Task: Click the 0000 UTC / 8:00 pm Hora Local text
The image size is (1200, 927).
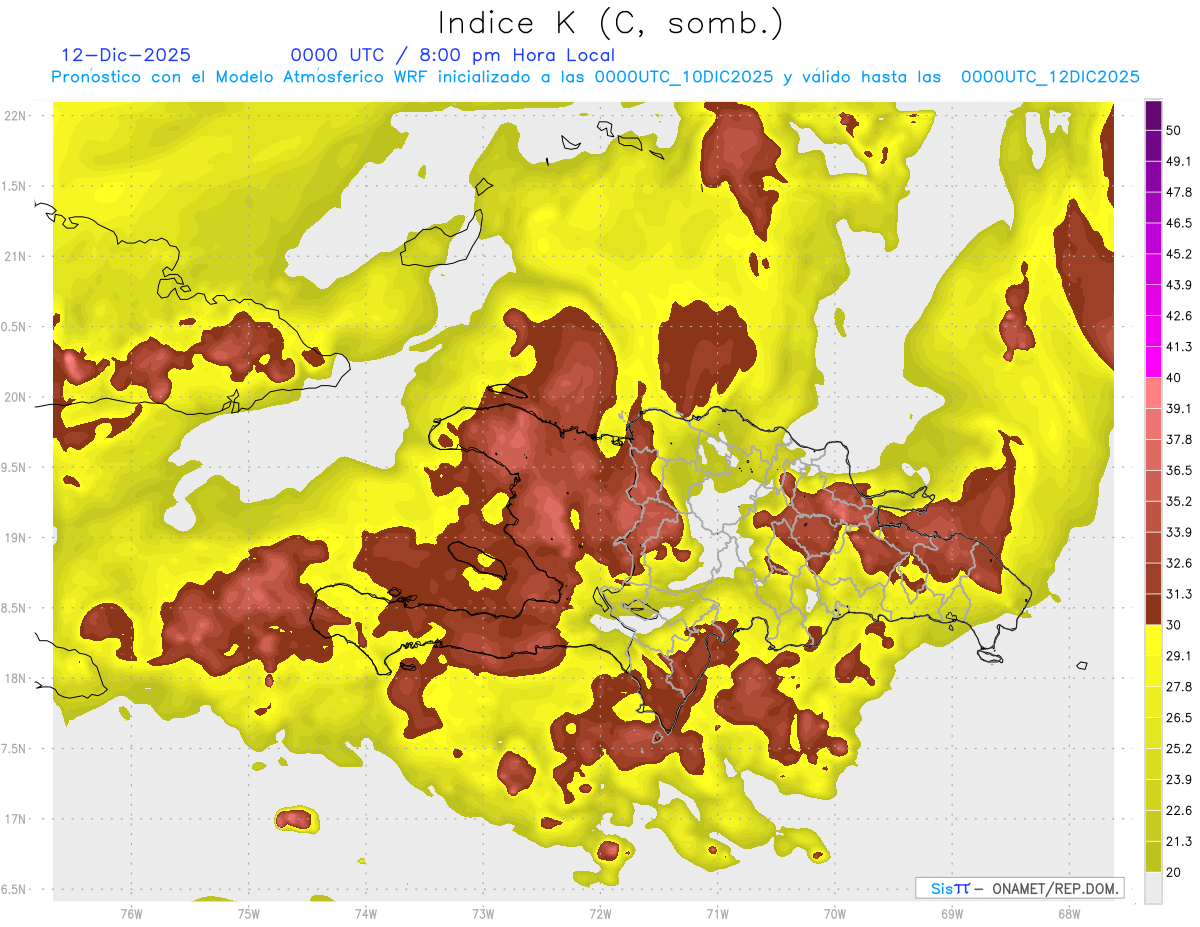Action: tap(453, 55)
